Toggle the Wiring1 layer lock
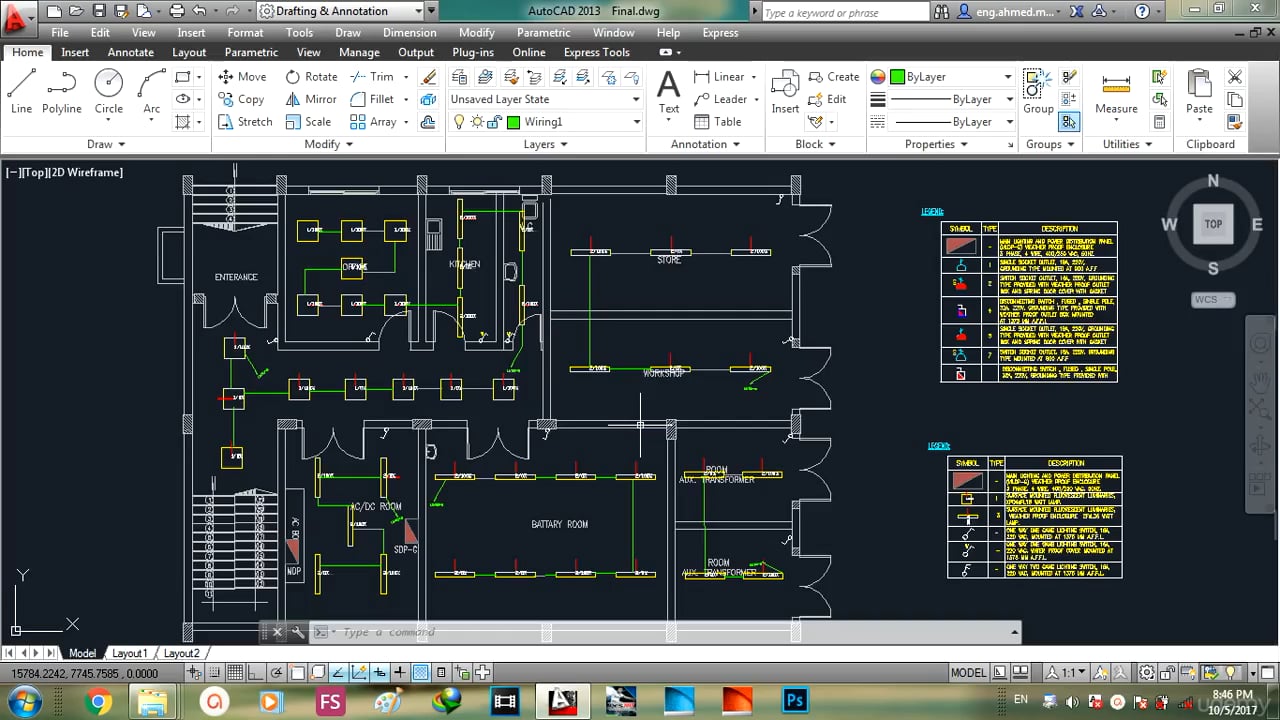1280x720 pixels. pyautogui.click(x=495, y=122)
